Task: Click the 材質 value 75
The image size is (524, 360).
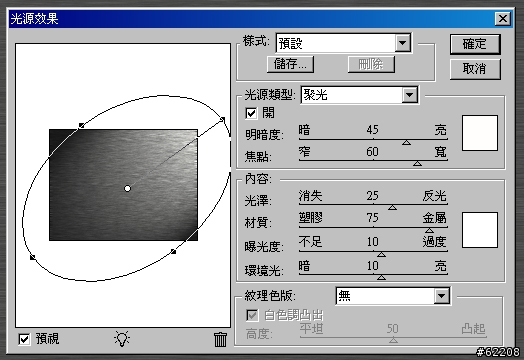Action: pos(373,218)
